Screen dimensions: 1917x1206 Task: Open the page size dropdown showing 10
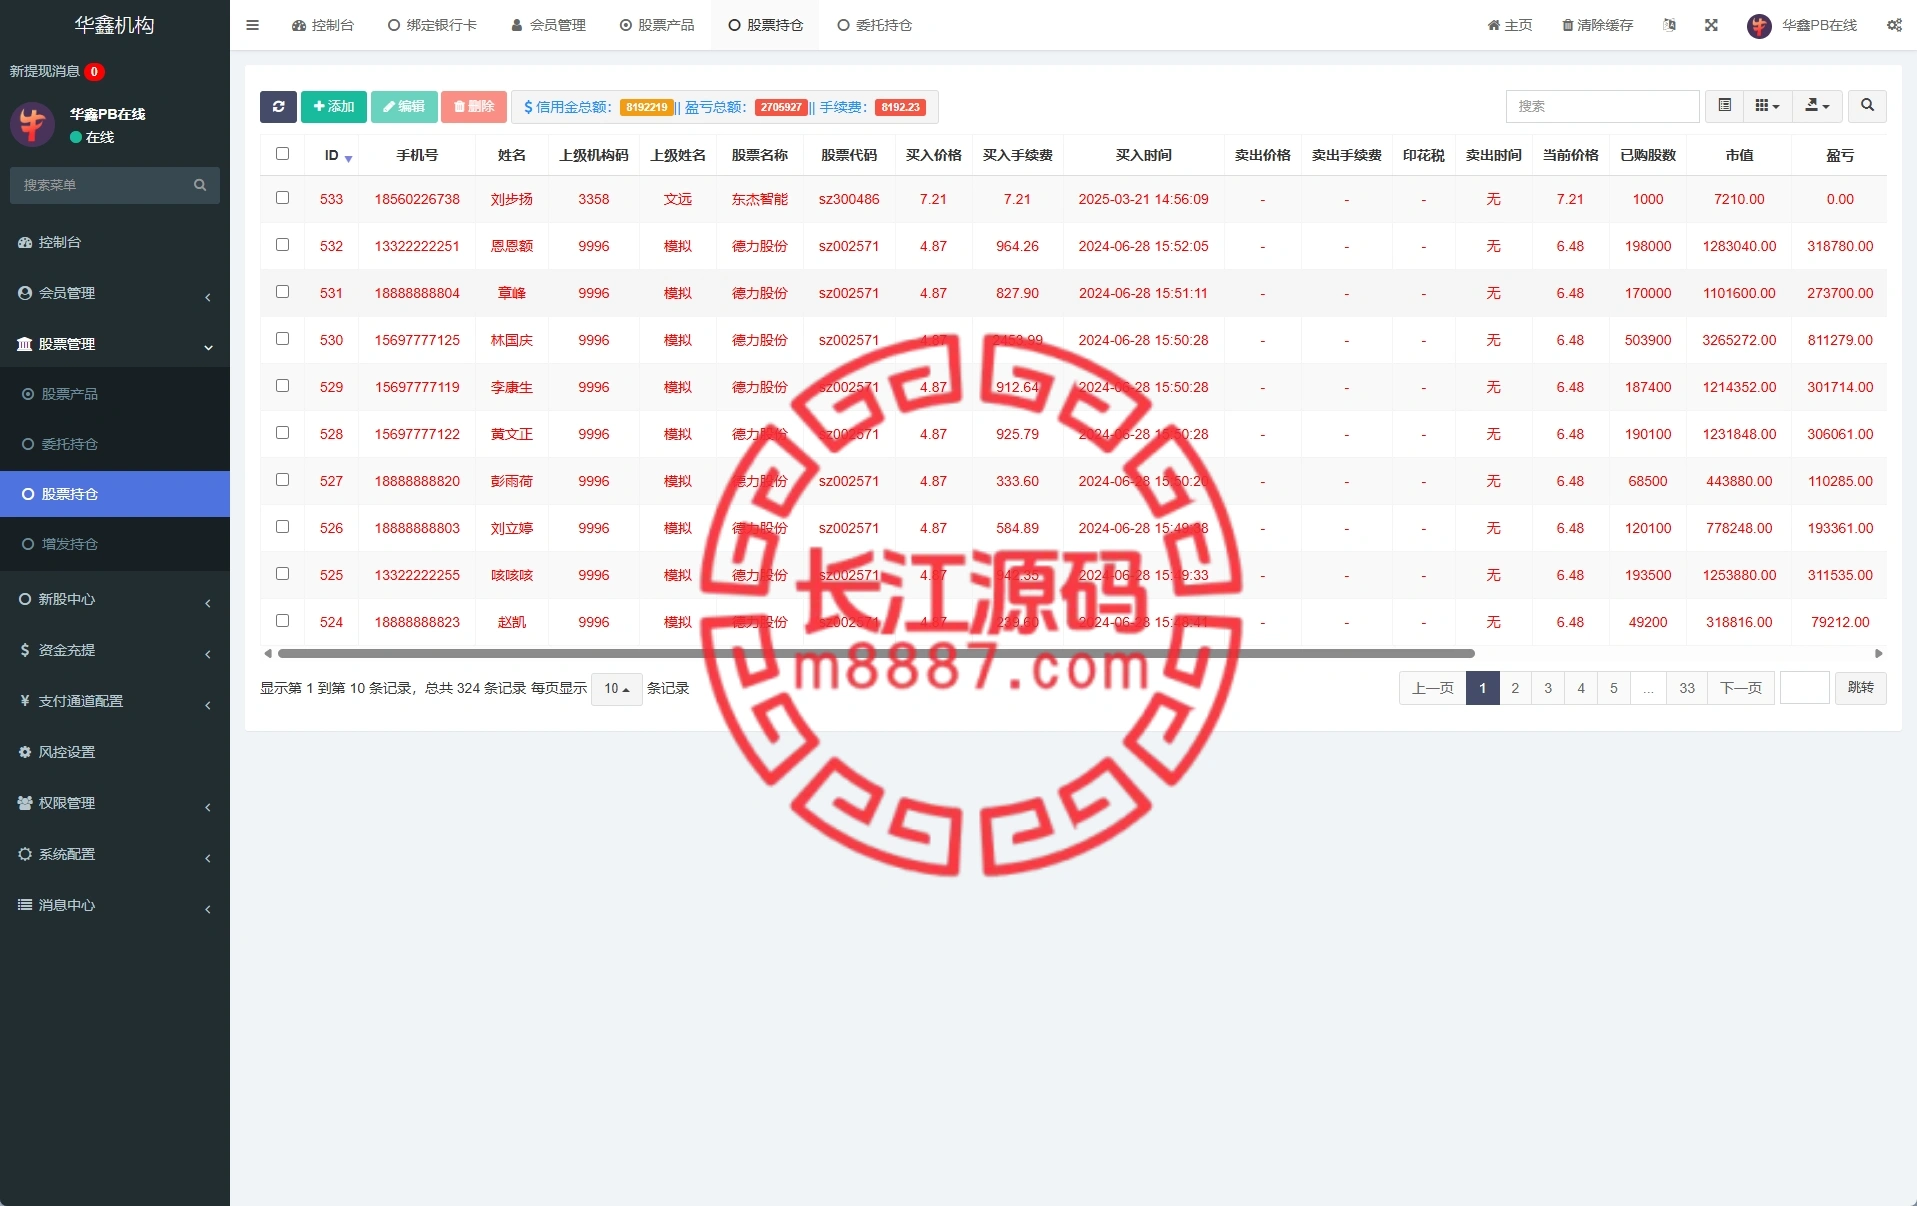click(616, 689)
